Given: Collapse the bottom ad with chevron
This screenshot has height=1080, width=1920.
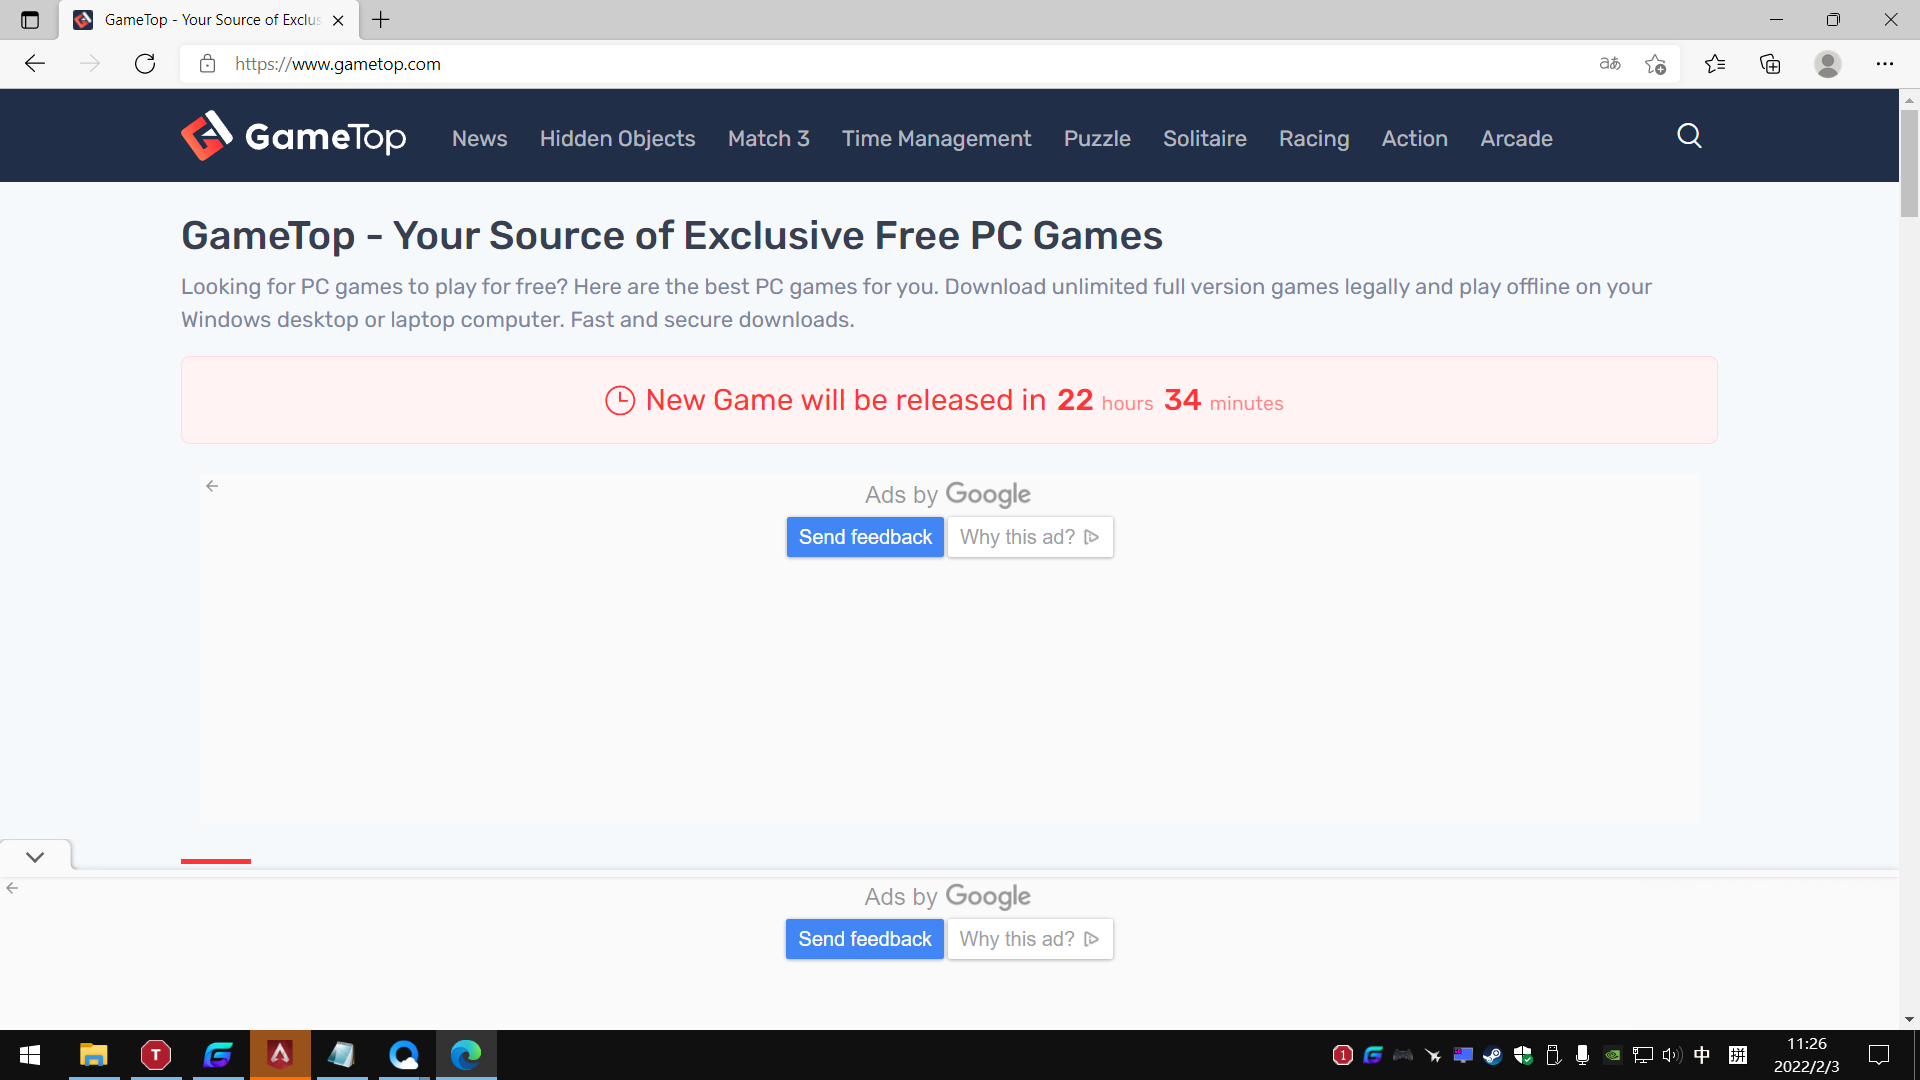Looking at the screenshot, I should (35, 857).
